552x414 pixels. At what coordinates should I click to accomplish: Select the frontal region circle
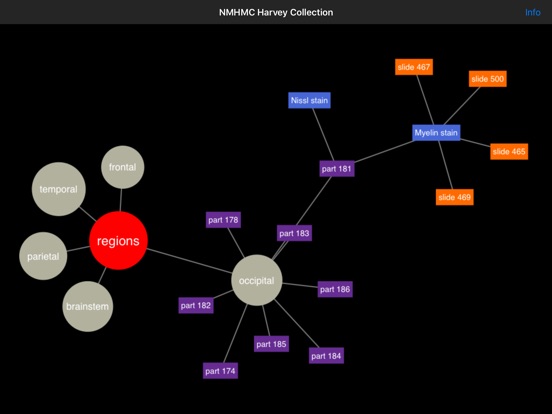tap(123, 167)
